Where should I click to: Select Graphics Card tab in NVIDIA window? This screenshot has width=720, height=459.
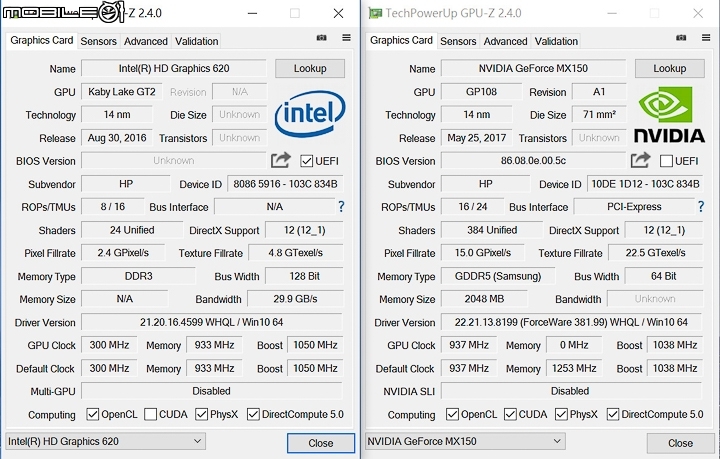click(401, 40)
